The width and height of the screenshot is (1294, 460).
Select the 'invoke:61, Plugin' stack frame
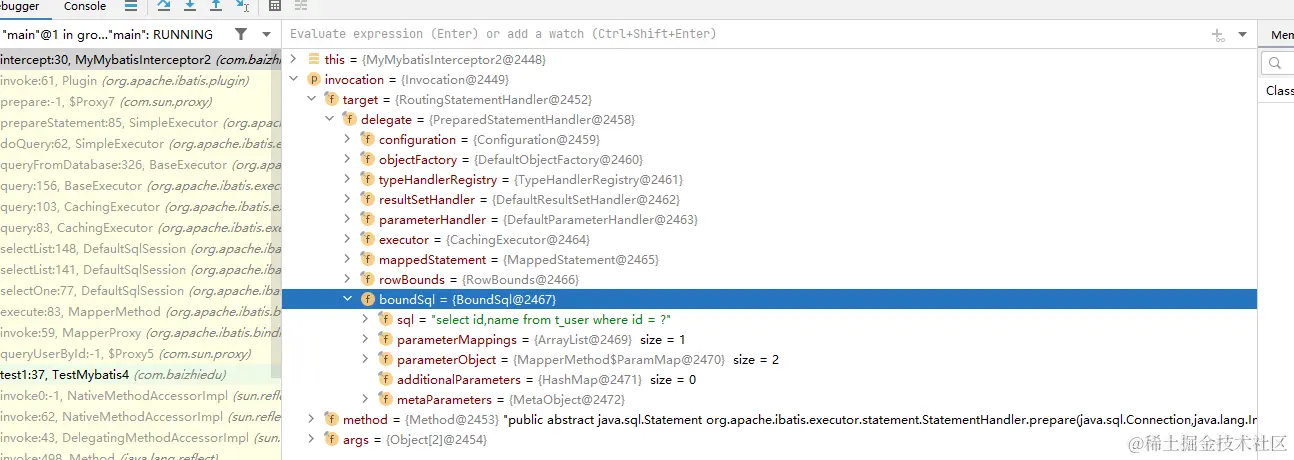[140, 81]
